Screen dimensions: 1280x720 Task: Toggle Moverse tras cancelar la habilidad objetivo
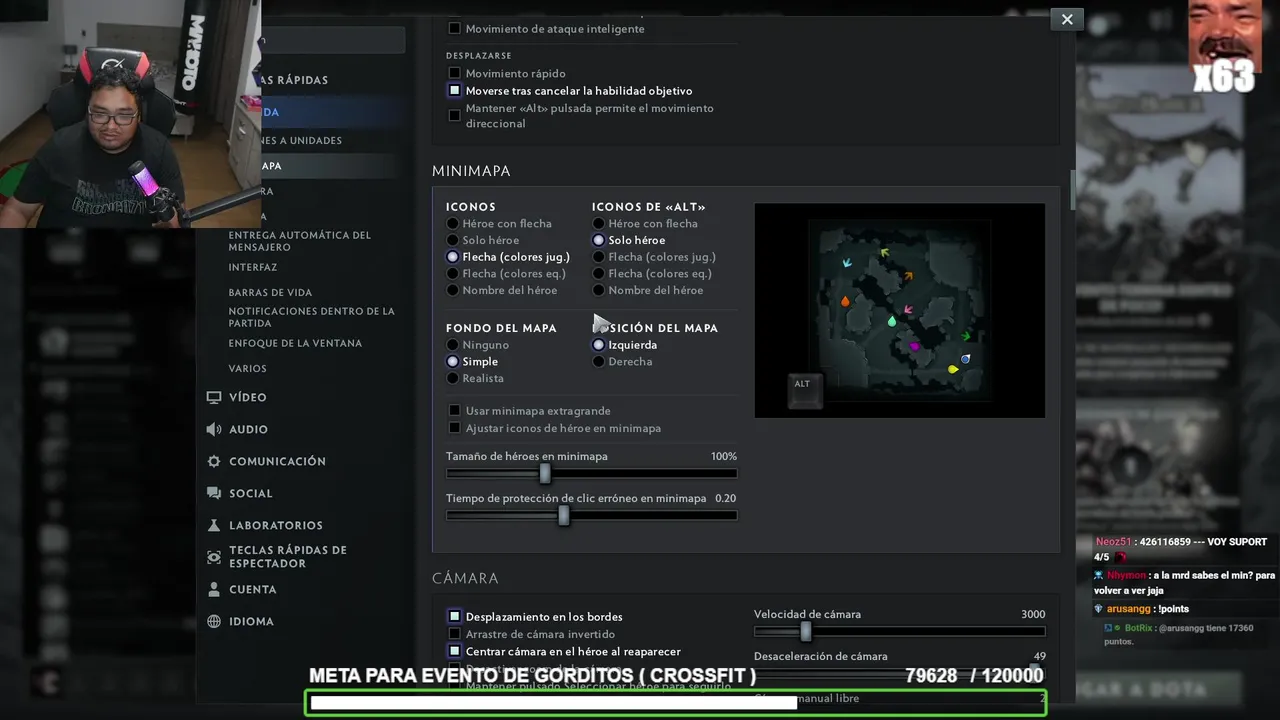(455, 90)
